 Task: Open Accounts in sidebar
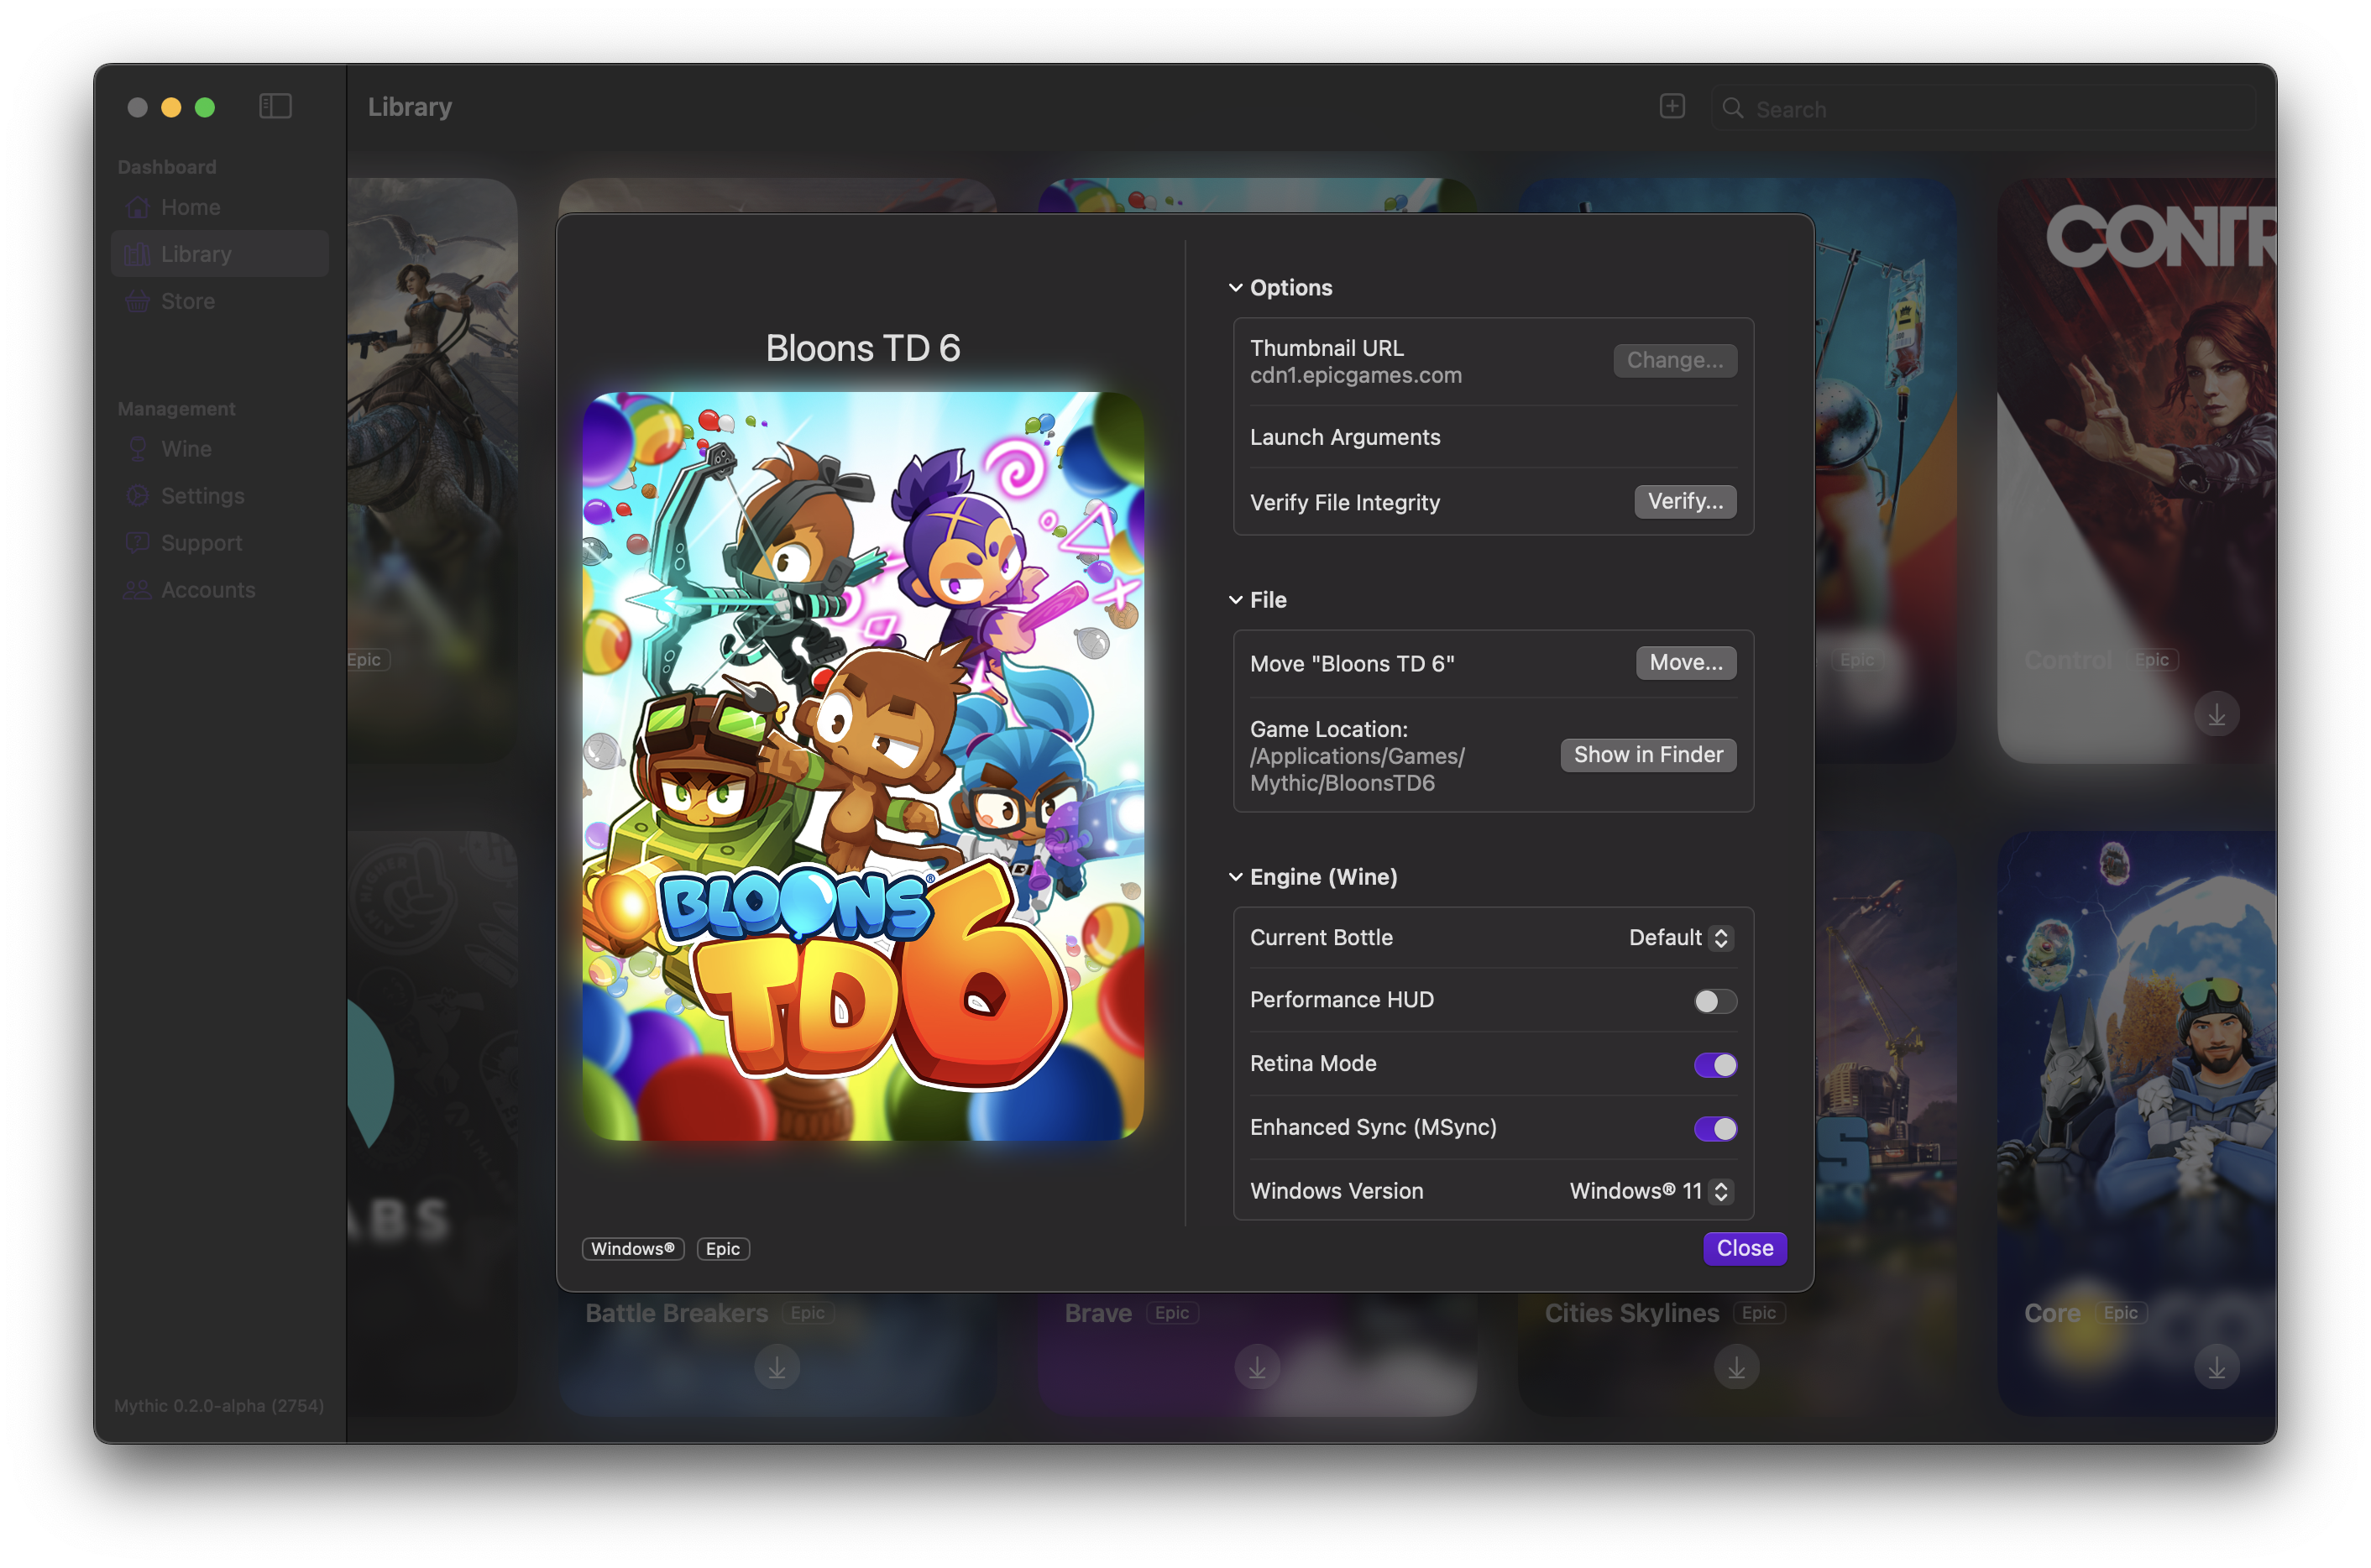click(220, 590)
